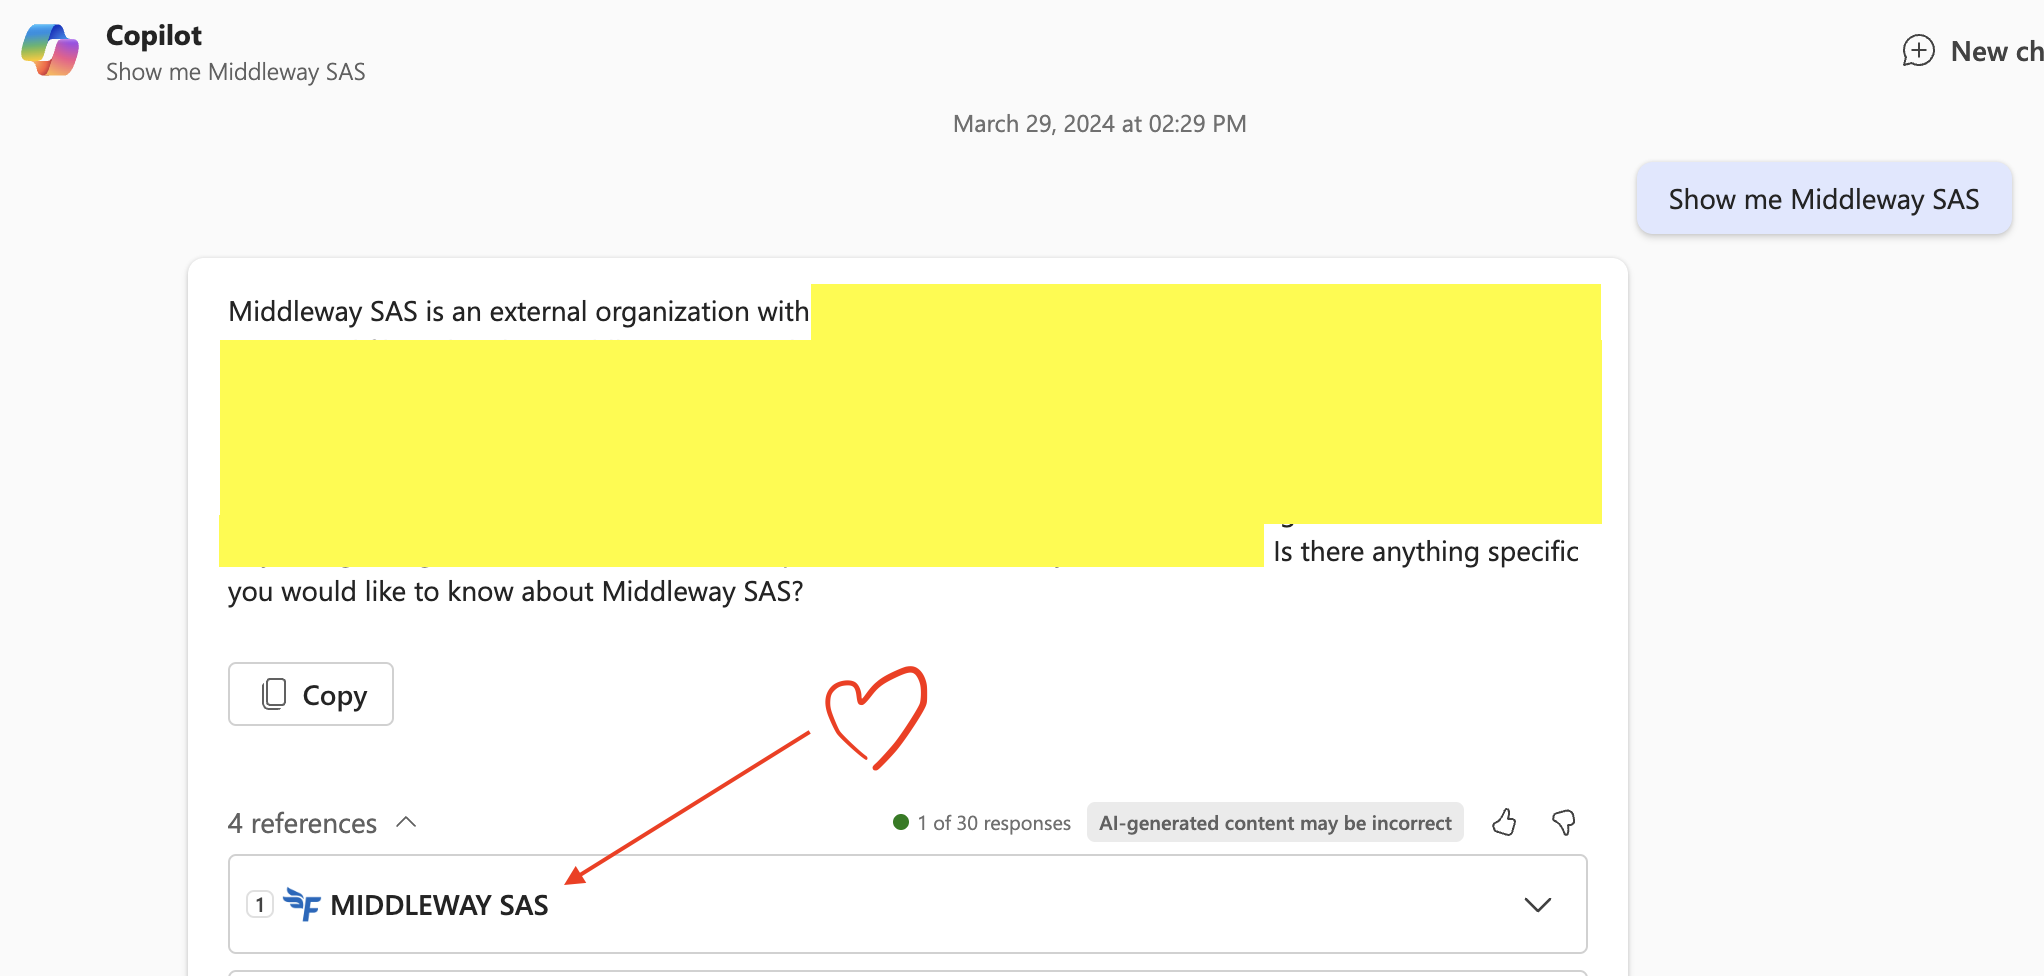The width and height of the screenshot is (2044, 976).
Task: Click the Middleway SAS company logo
Action: point(301,904)
